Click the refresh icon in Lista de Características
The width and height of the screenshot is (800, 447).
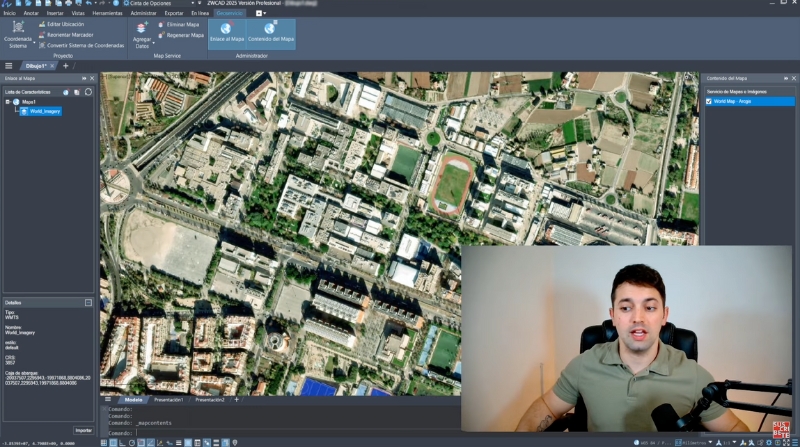tap(88, 91)
